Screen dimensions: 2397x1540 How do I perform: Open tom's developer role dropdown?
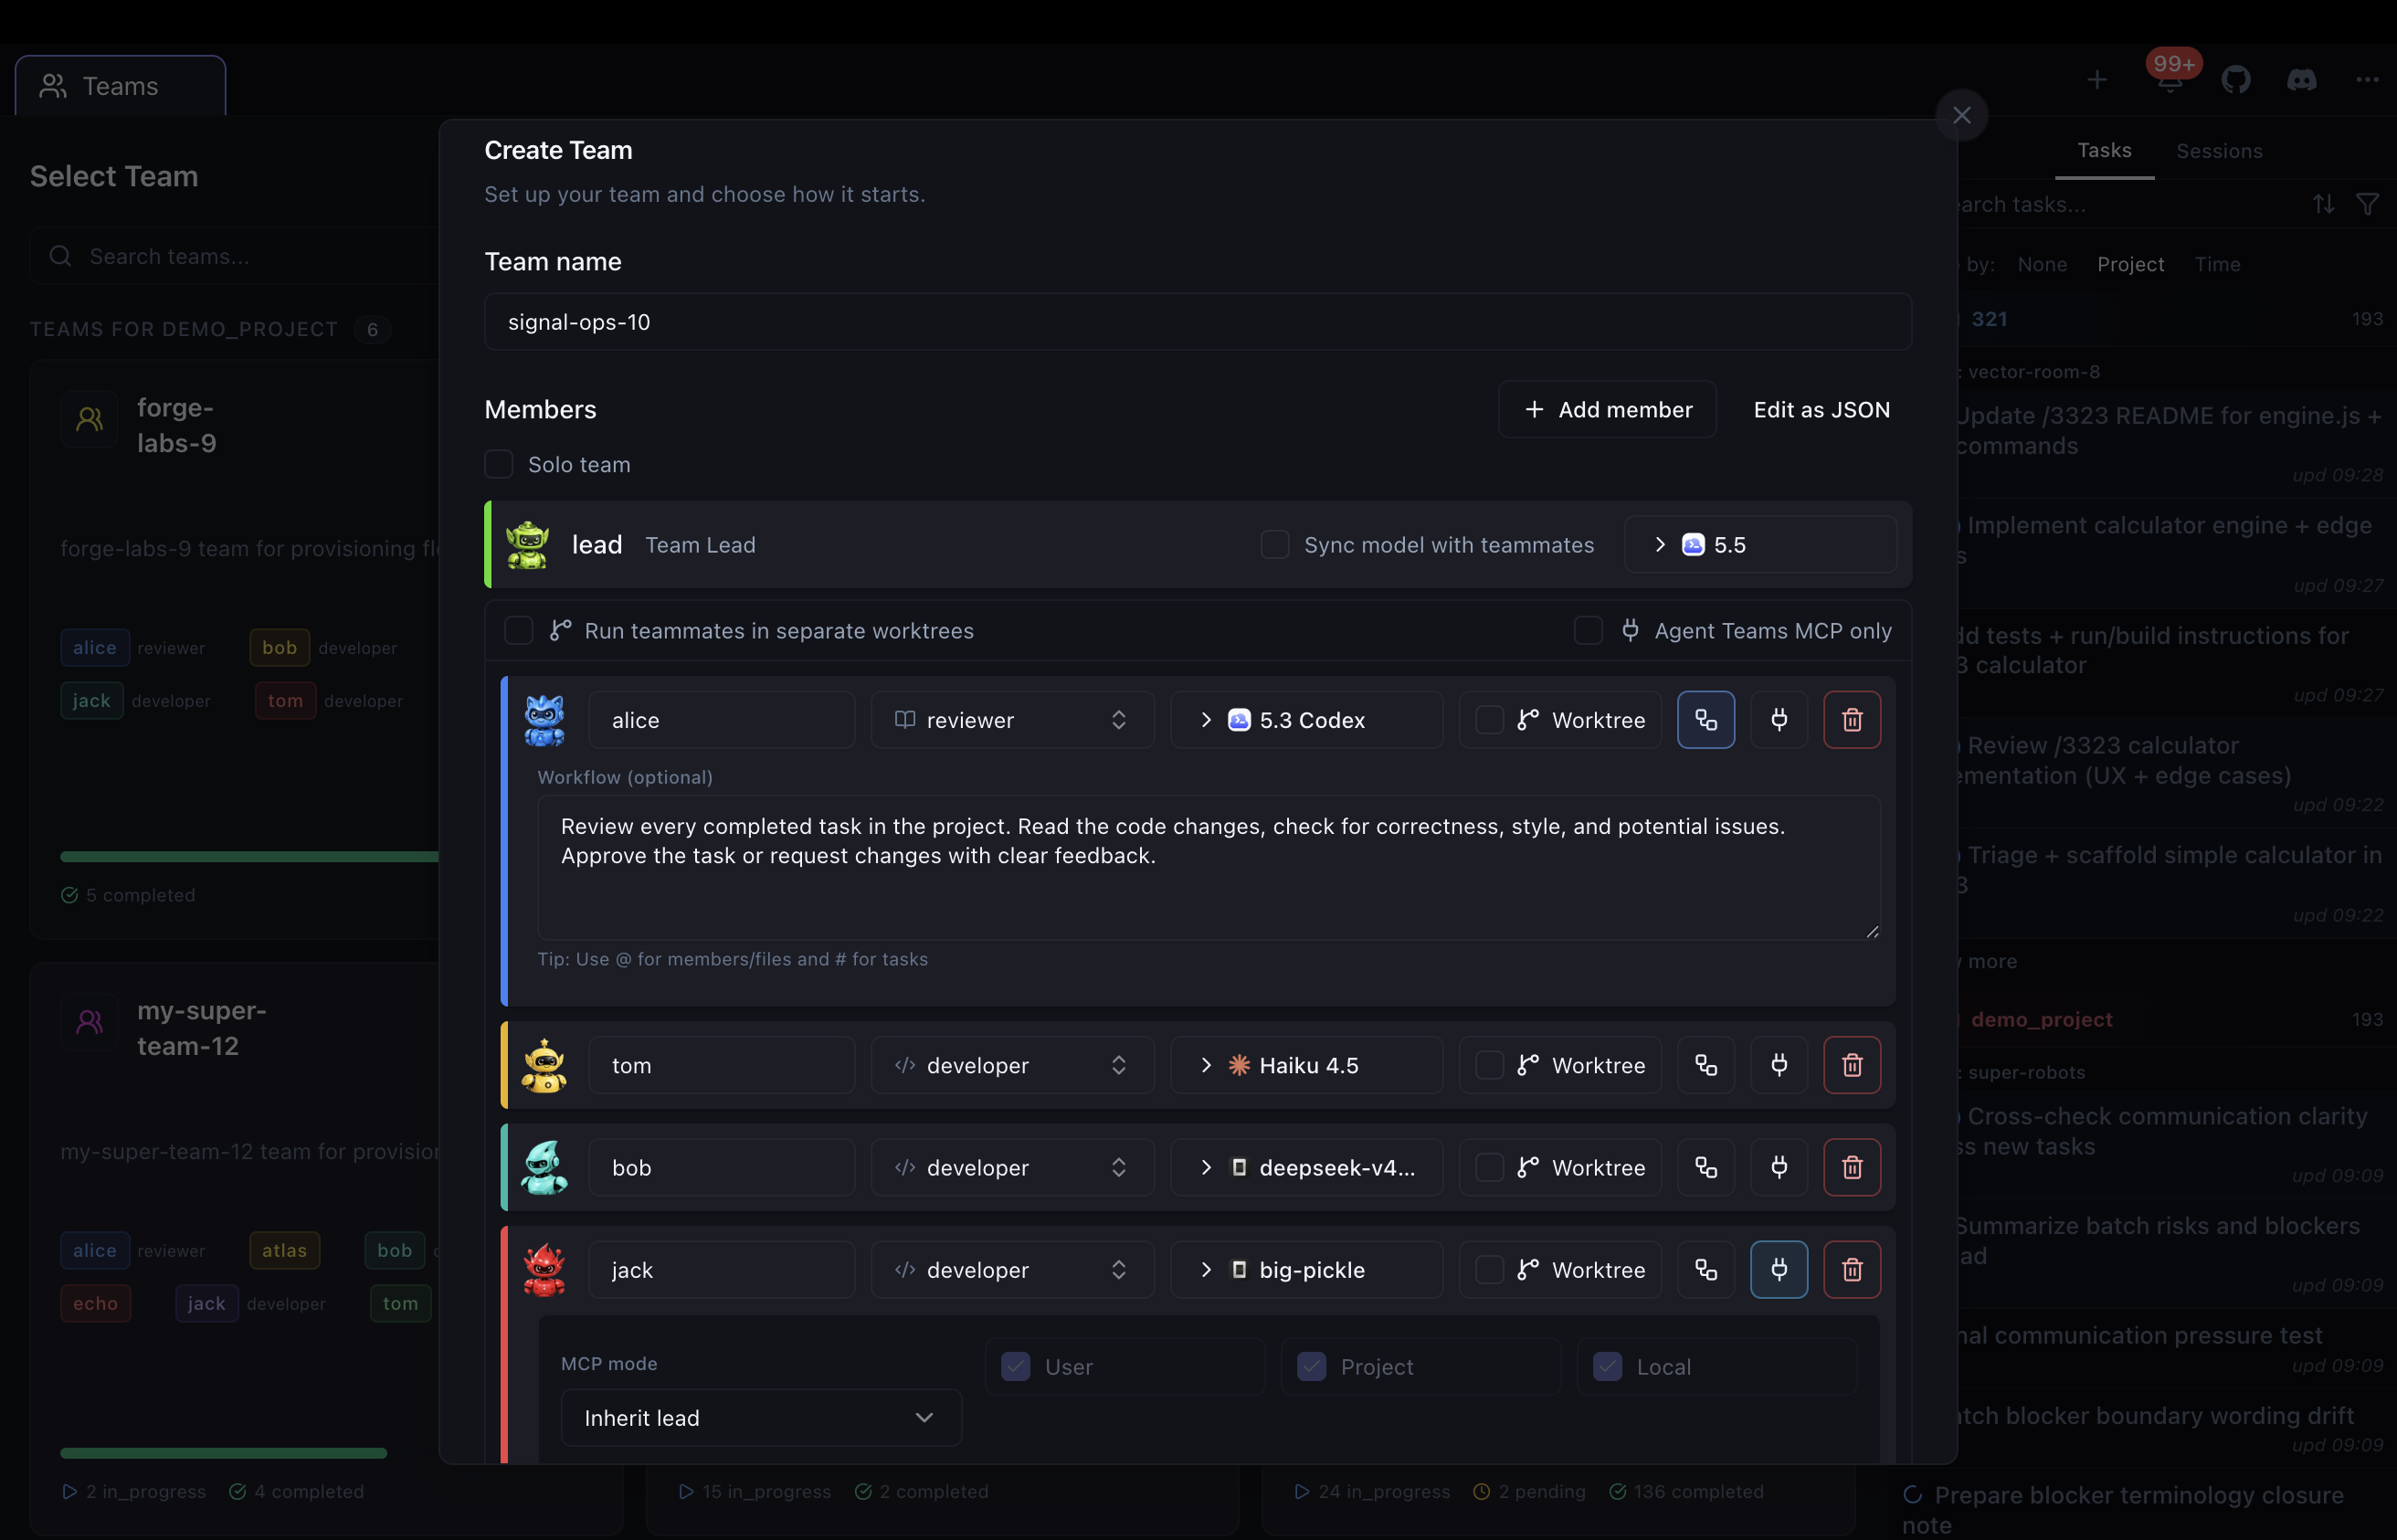pyautogui.click(x=1012, y=1065)
